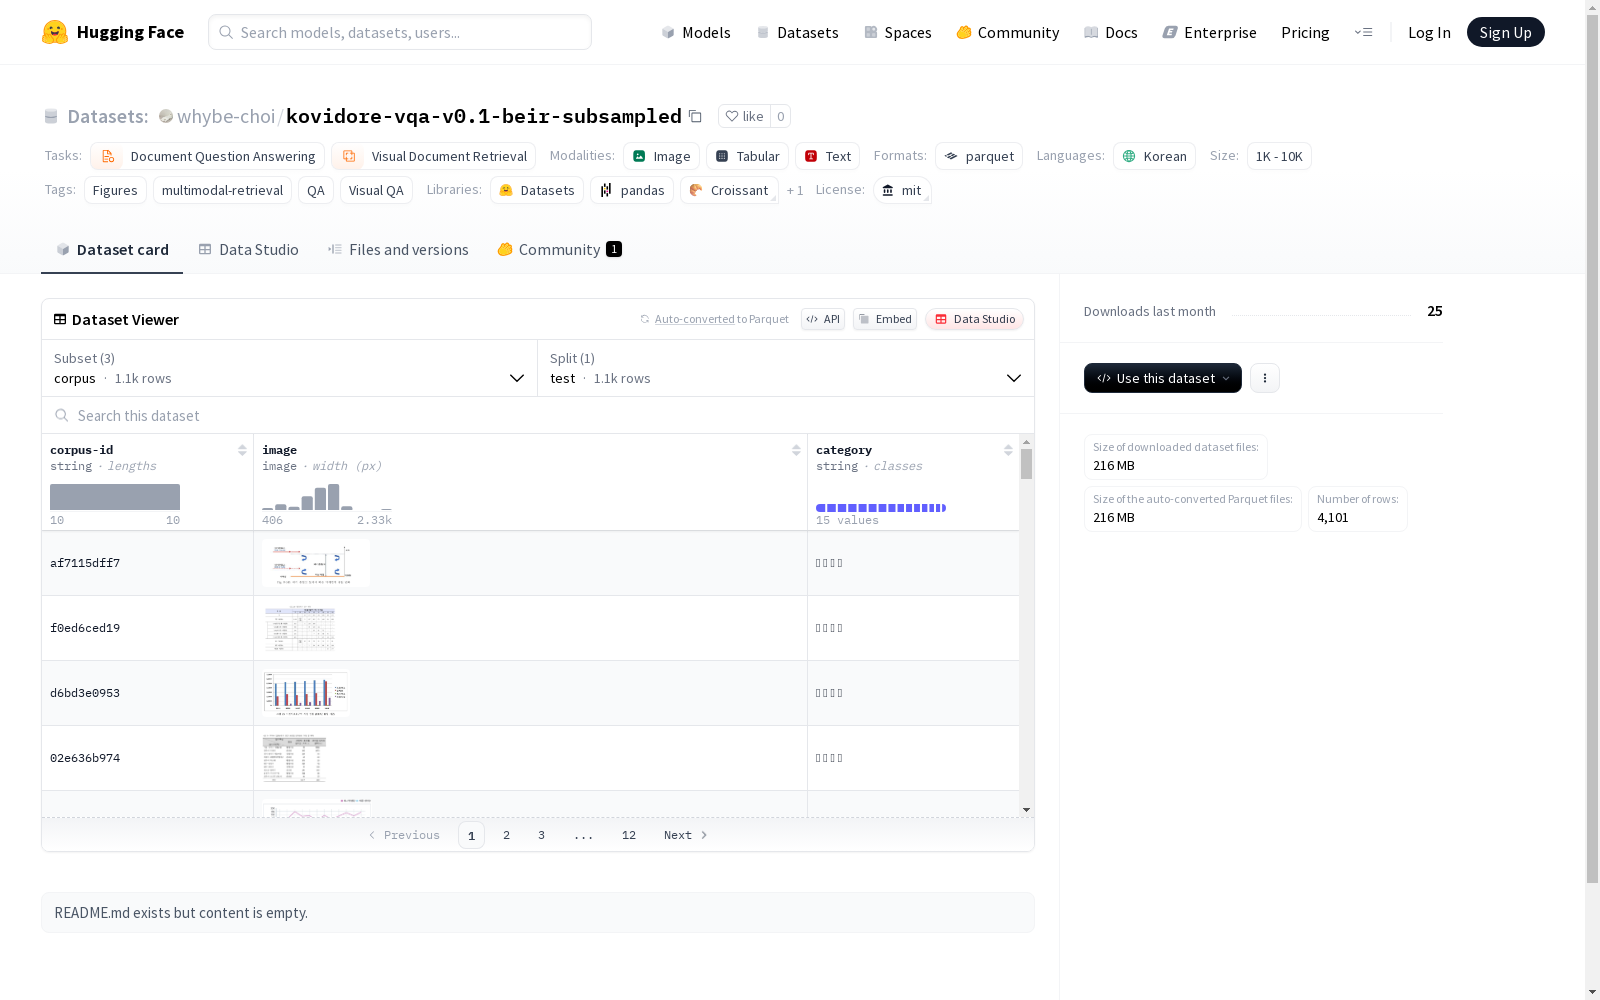Select the Visual Document Retrieval task tag
1600x1000 pixels.
[433, 156]
